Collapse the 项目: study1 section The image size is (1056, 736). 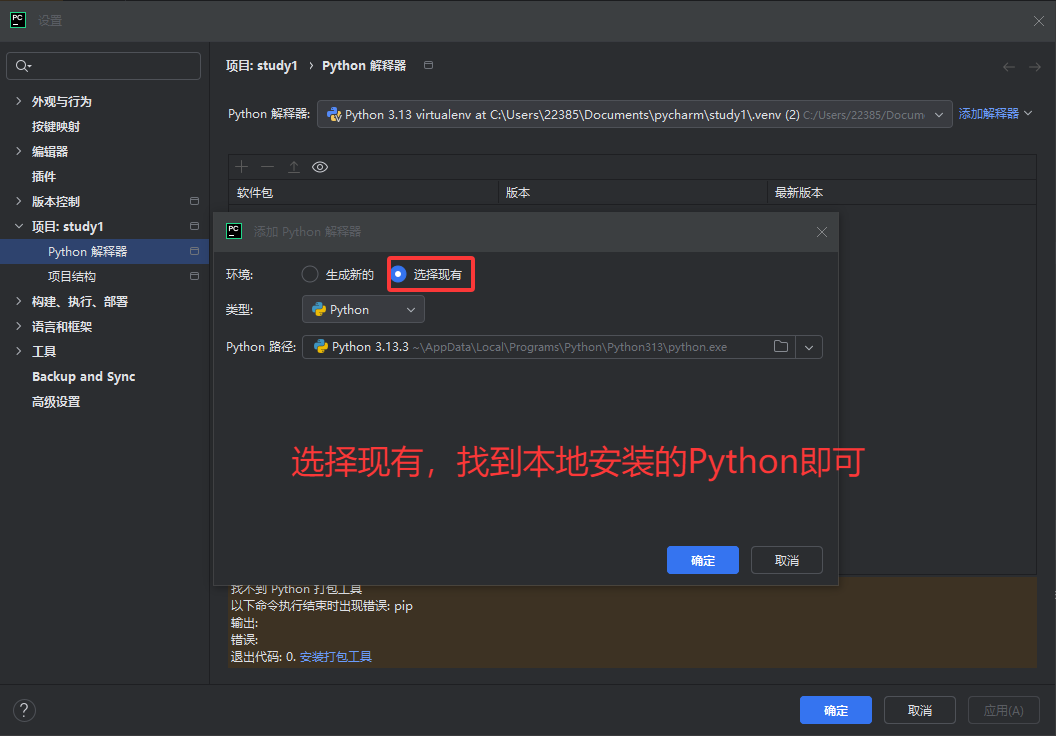tap(18, 226)
